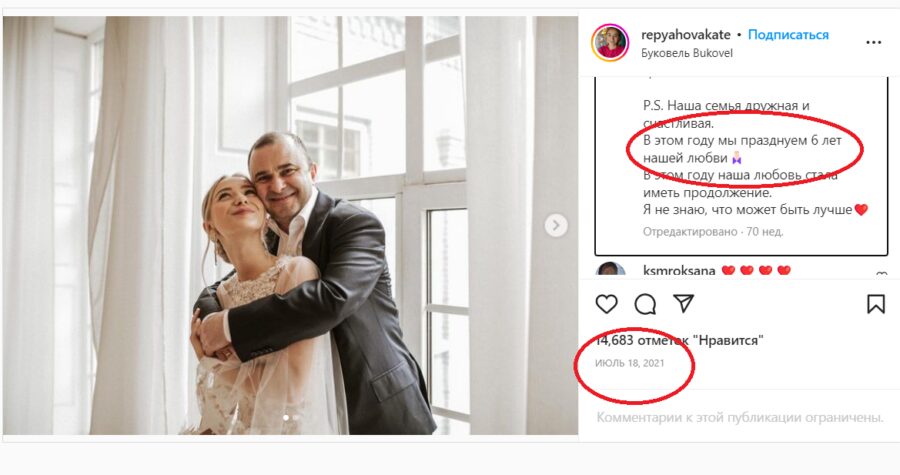Like ksmroksana's comment with the small heart
900x475 pixels.
pyautogui.click(x=882, y=275)
